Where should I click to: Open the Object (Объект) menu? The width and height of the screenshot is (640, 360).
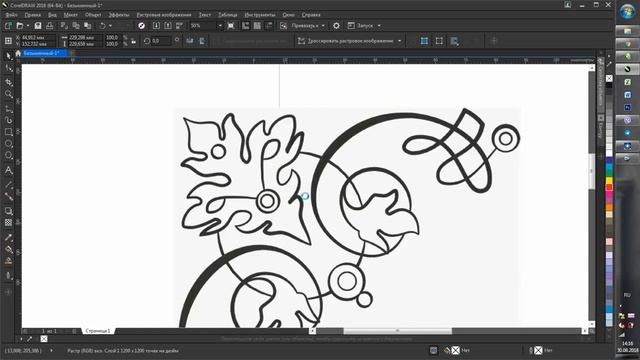coord(93,15)
